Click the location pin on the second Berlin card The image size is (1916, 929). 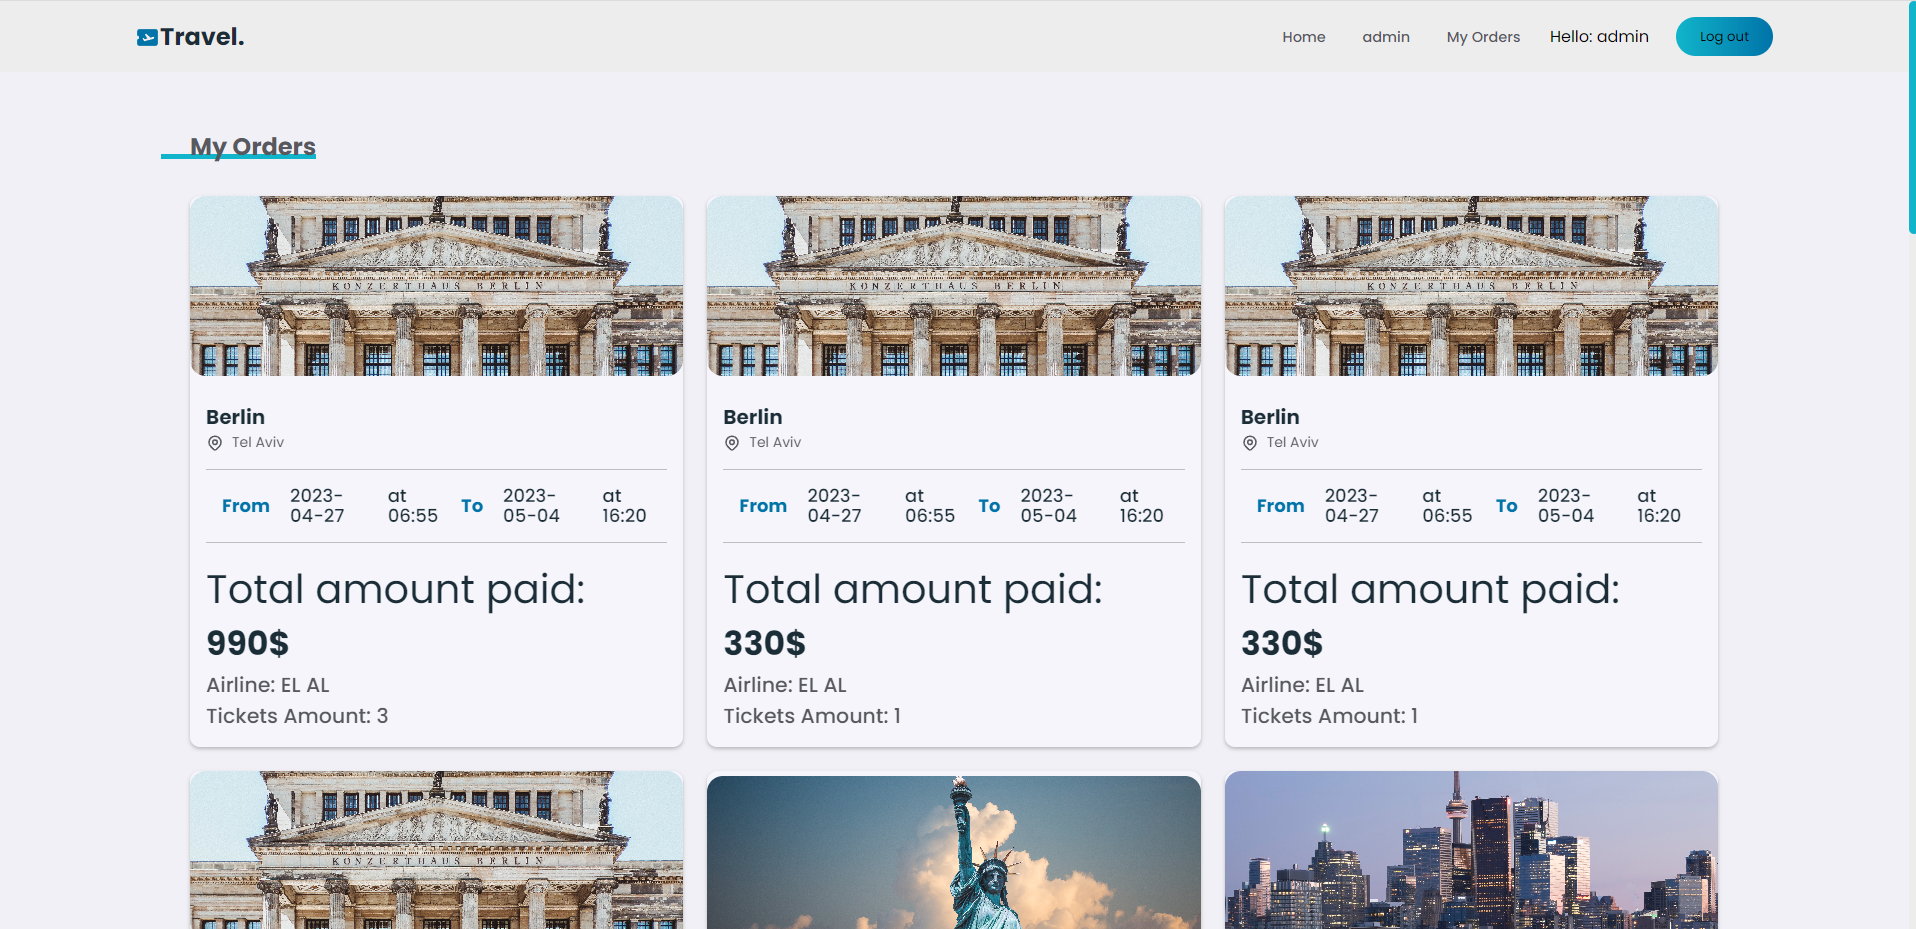[x=732, y=442]
